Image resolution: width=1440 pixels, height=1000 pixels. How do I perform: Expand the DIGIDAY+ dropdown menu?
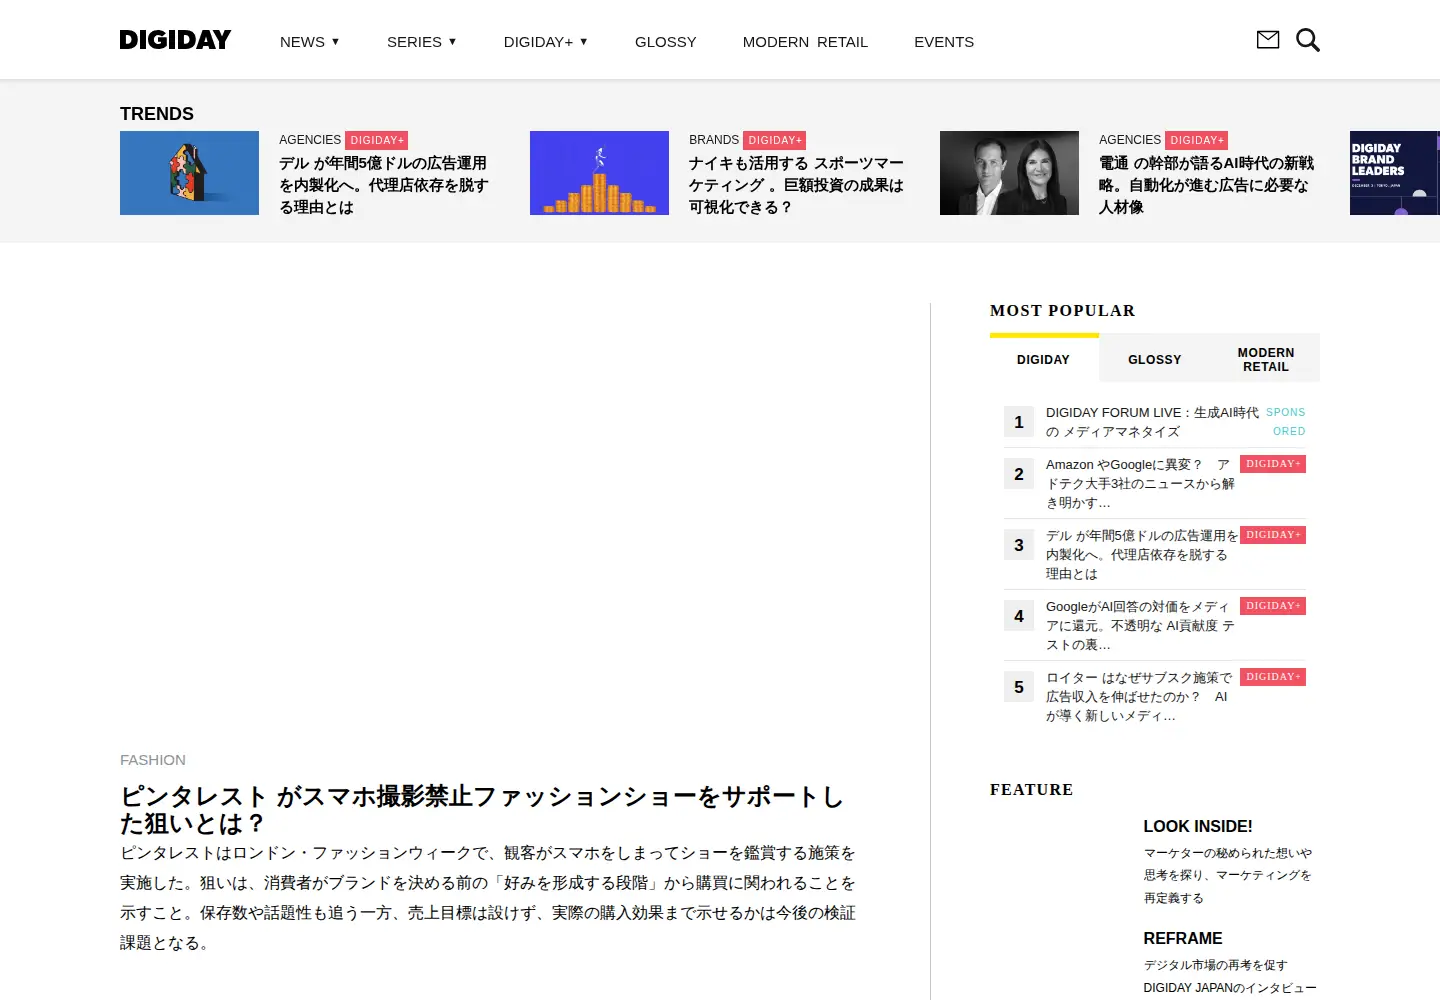click(546, 42)
